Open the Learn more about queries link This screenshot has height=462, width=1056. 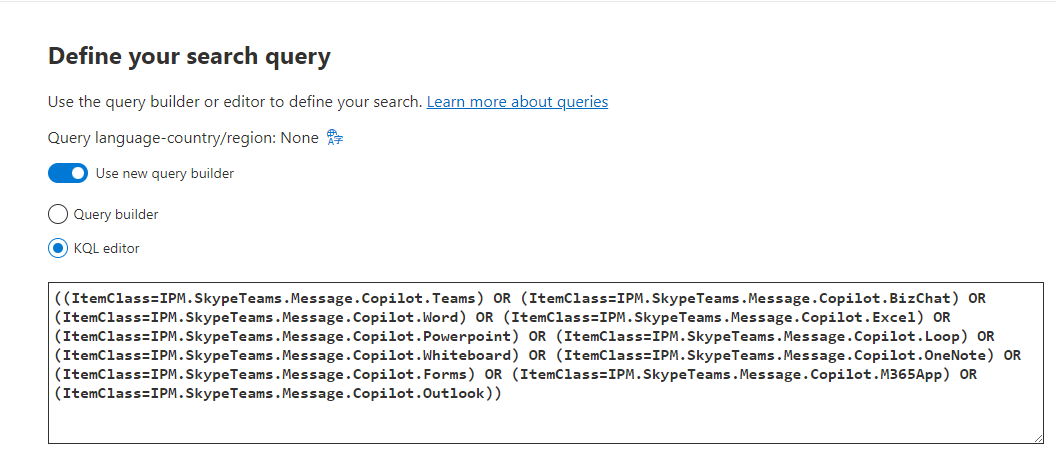coord(517,102)
